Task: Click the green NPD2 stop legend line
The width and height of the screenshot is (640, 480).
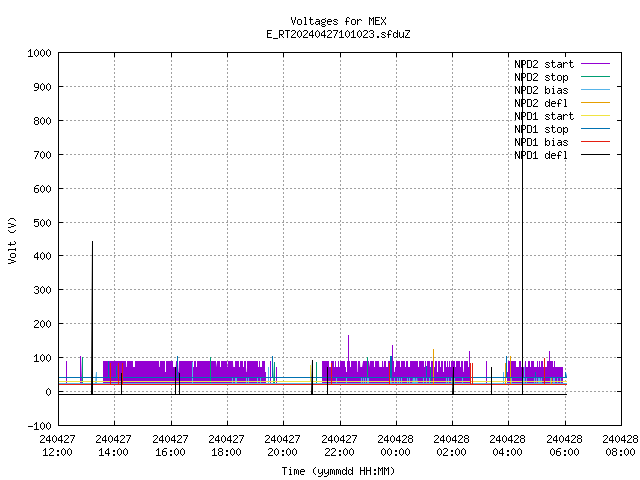Action: coord(595,77)
